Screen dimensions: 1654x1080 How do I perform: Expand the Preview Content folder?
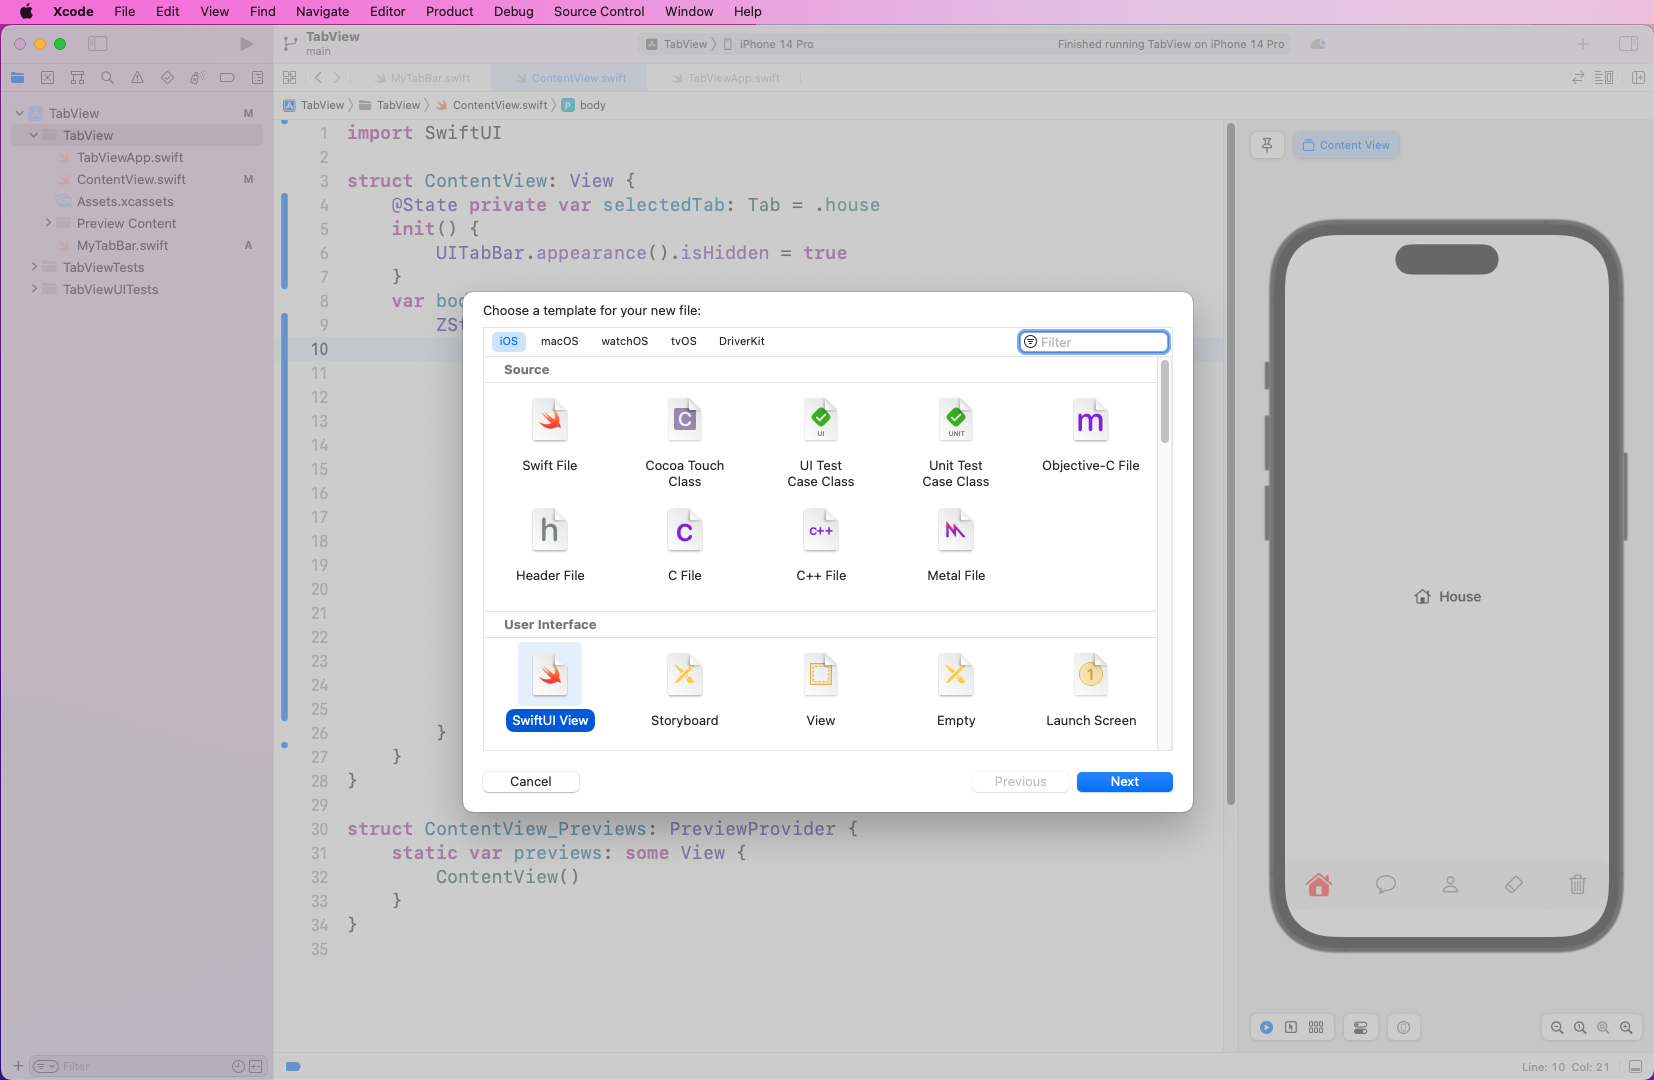[48, 223]
